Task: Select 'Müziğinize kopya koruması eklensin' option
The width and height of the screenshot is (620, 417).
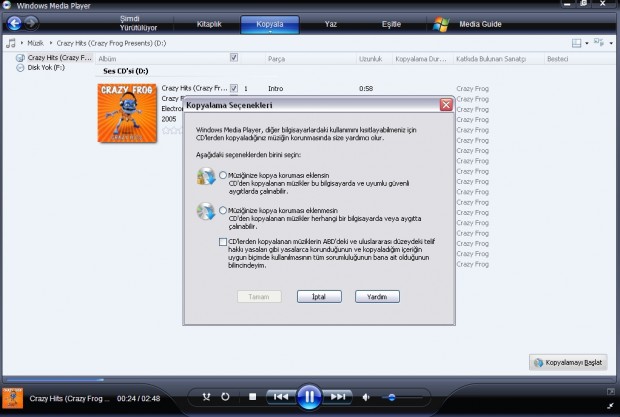Action: click(223, 175)
